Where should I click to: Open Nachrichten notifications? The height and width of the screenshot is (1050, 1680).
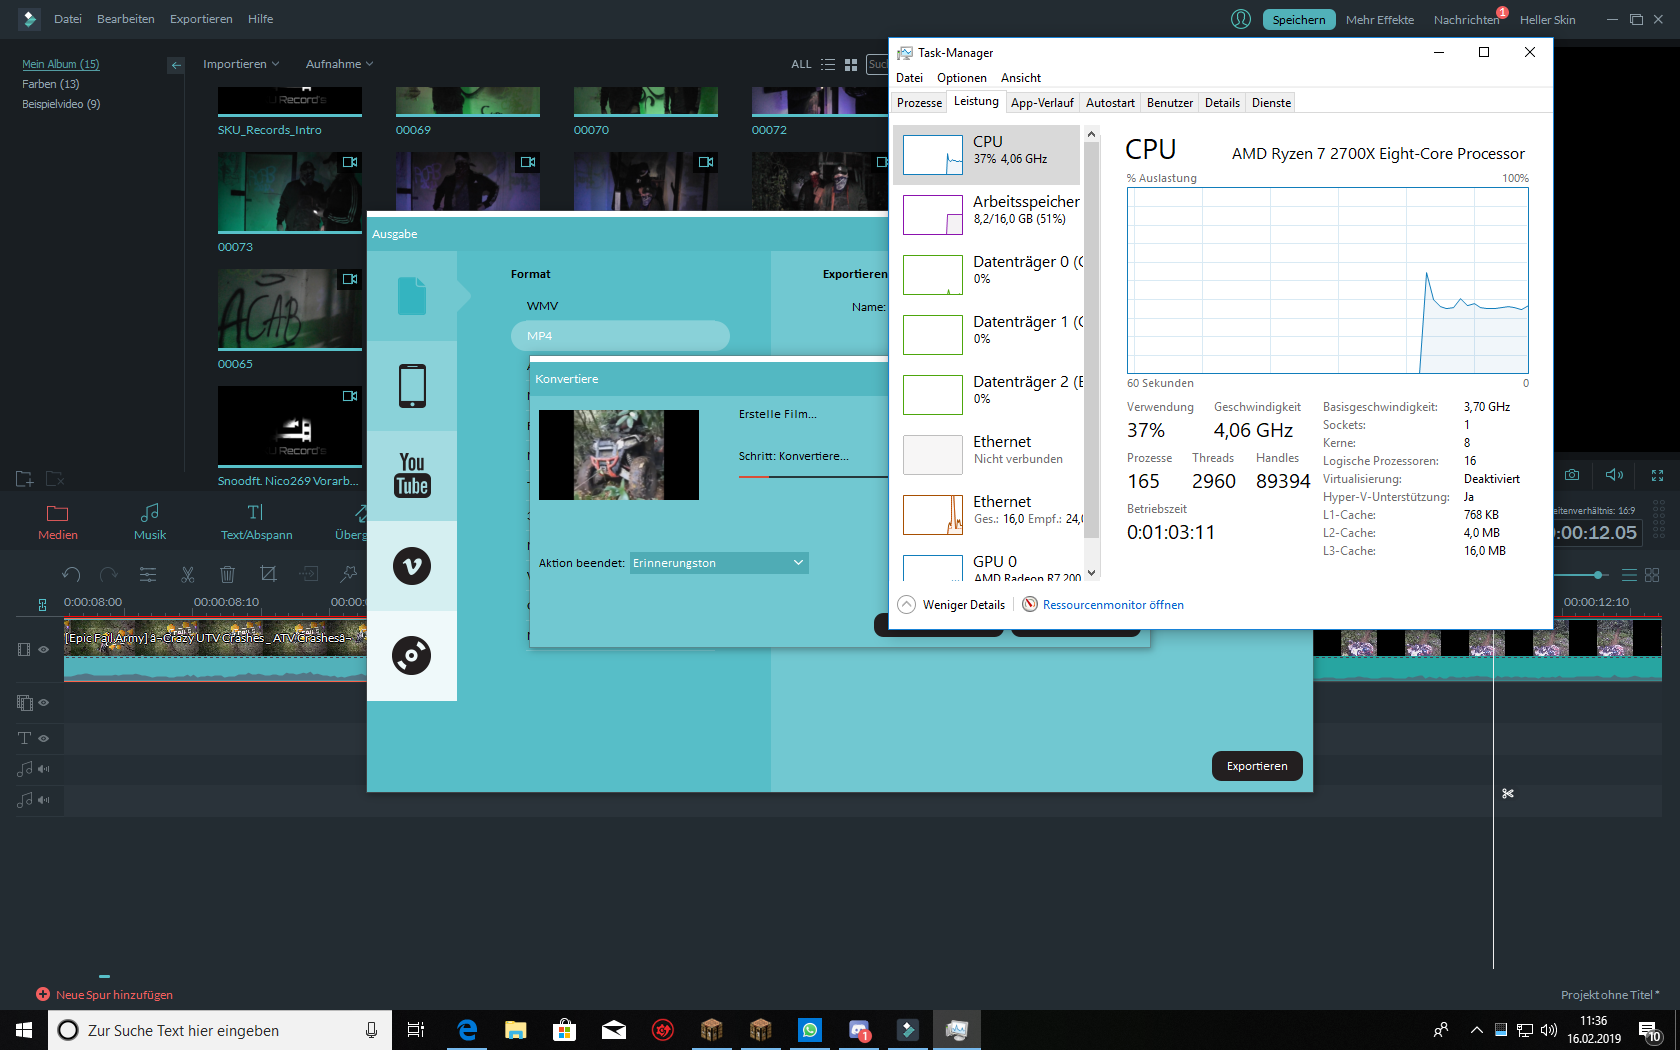point(1467,19)
